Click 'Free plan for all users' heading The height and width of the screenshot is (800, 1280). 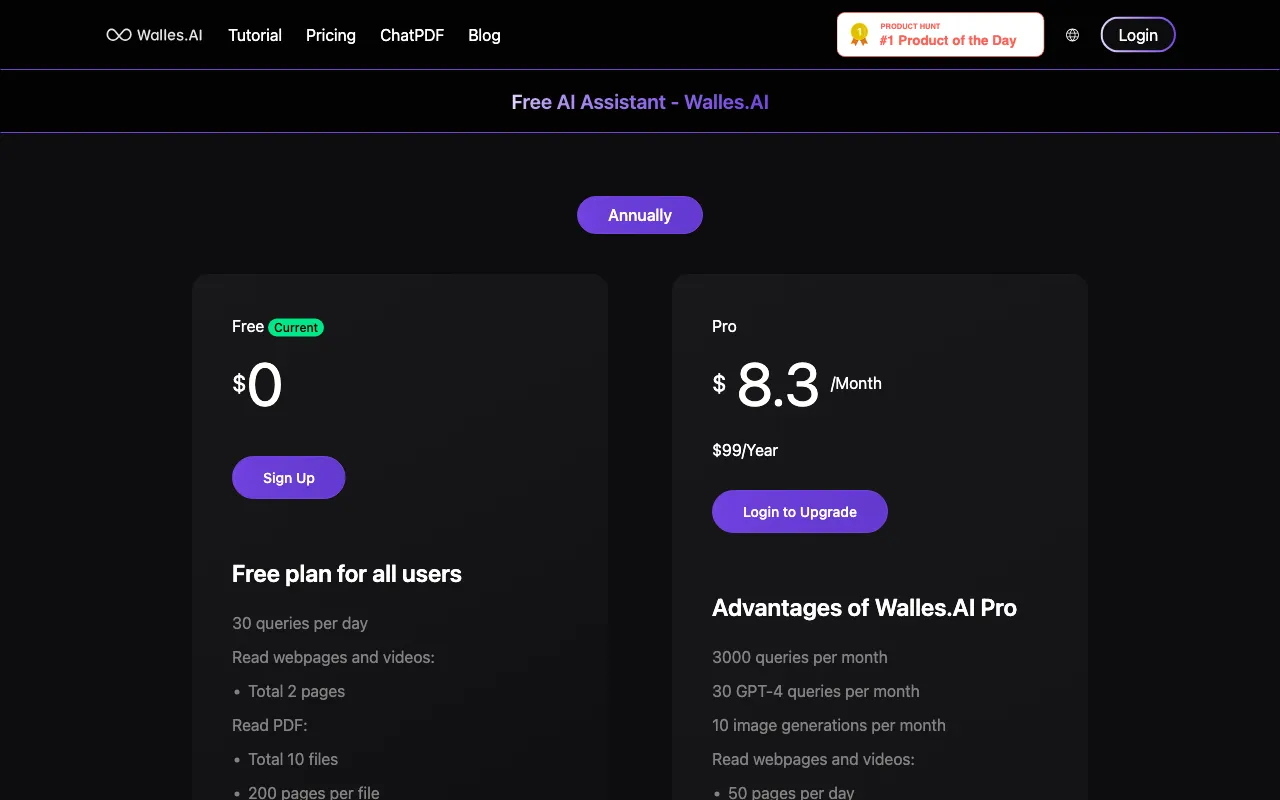pyautogui.click(x=347, y=574)
